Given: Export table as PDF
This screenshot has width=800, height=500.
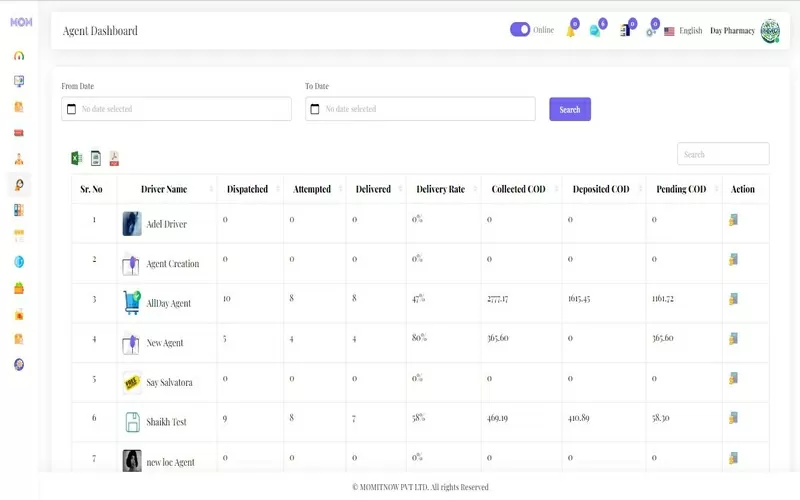Looking at the screenshot, I should point(114,158).
